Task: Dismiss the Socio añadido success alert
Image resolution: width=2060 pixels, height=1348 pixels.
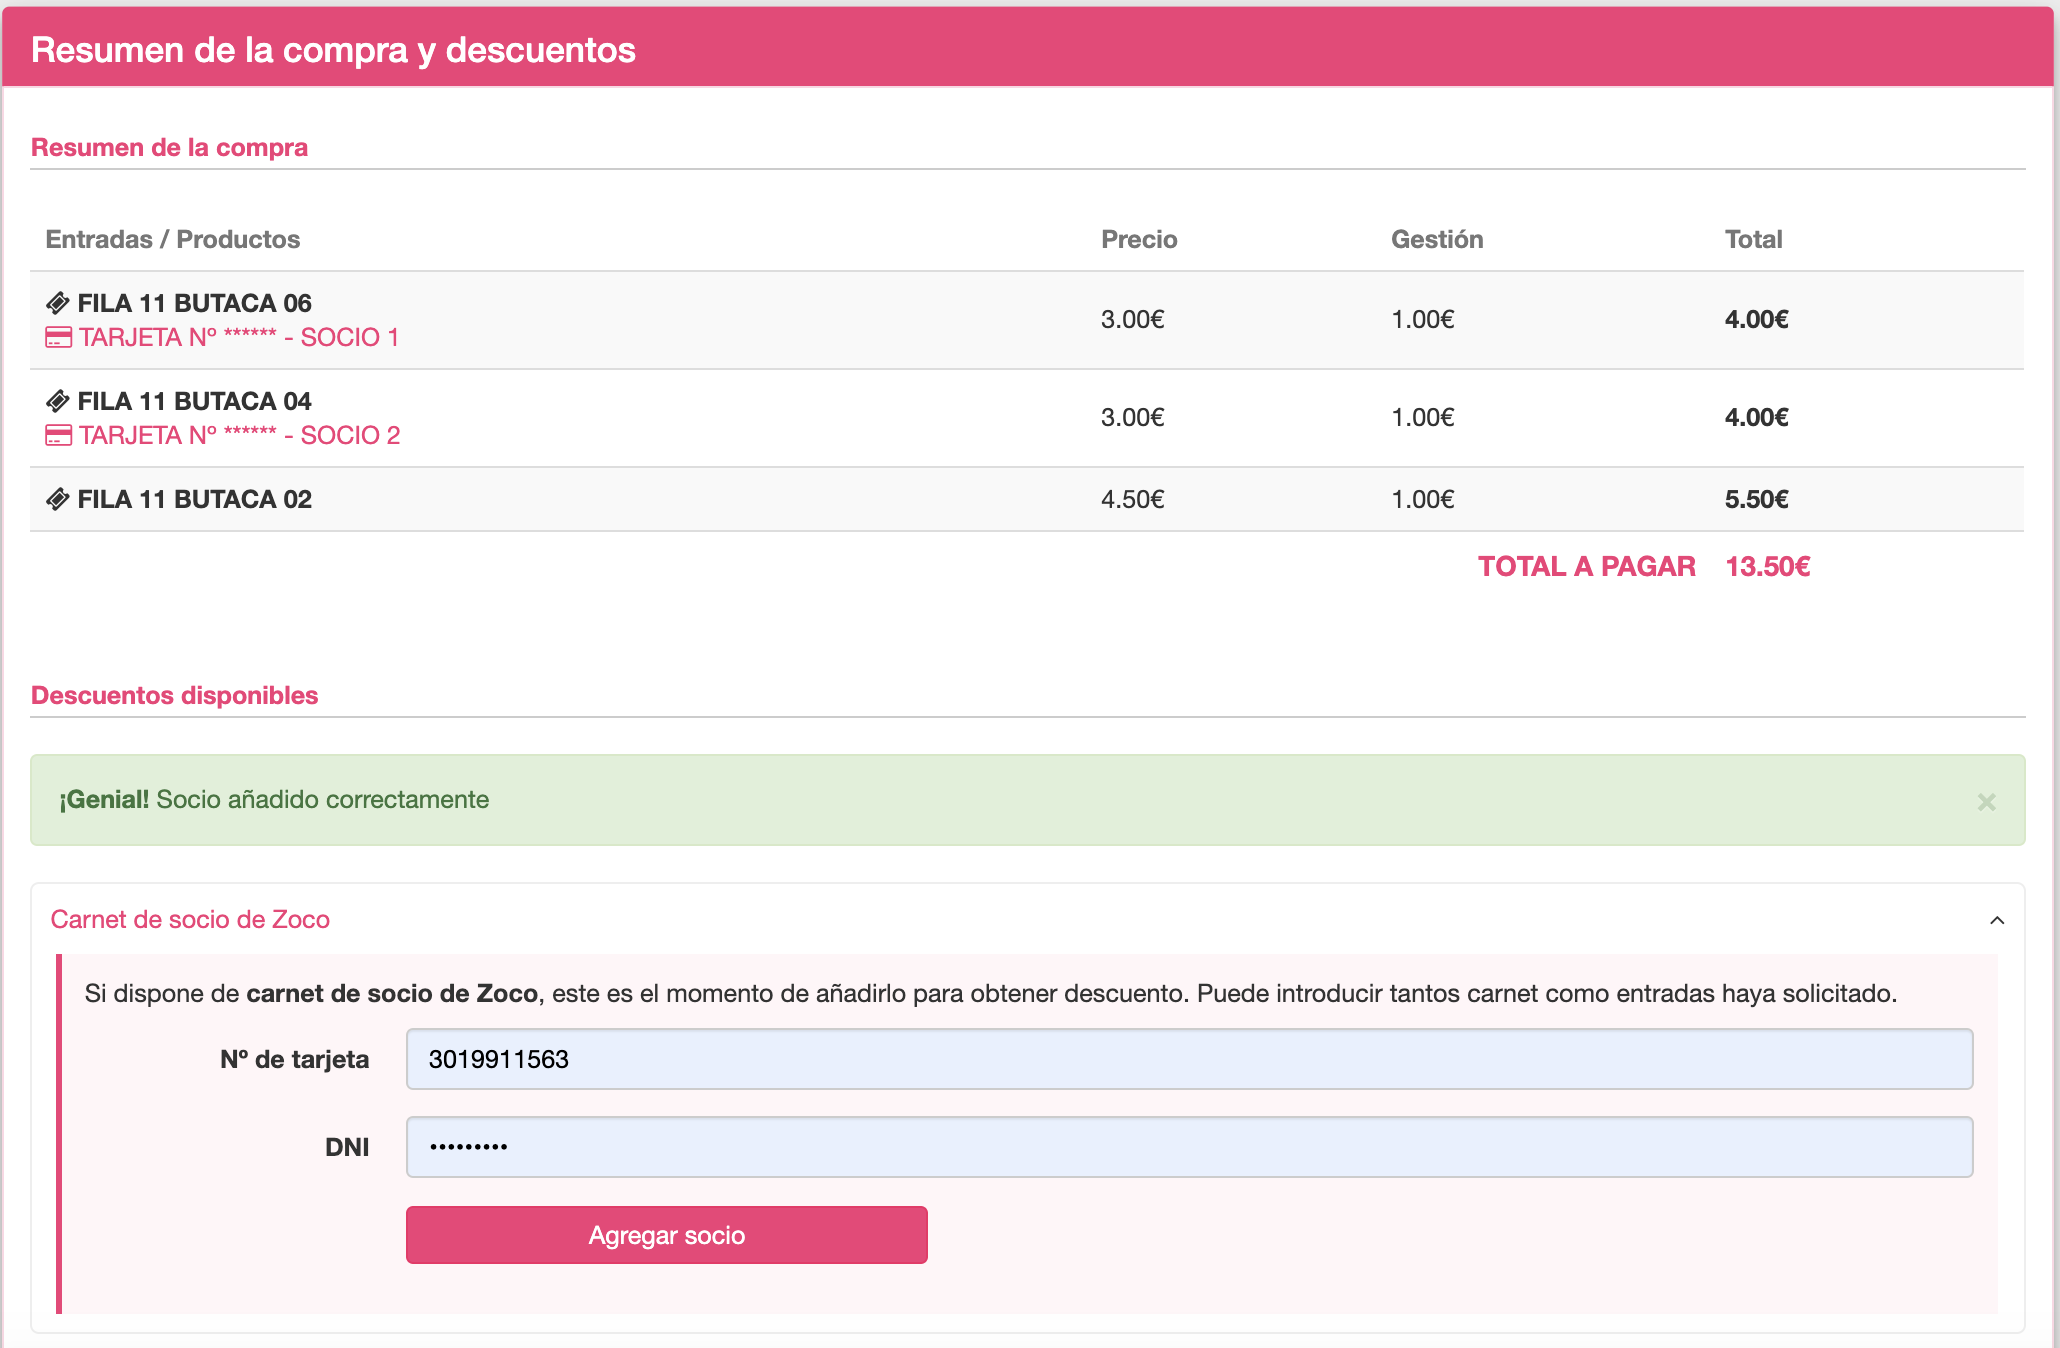Action: click(x=1986, y=802)
